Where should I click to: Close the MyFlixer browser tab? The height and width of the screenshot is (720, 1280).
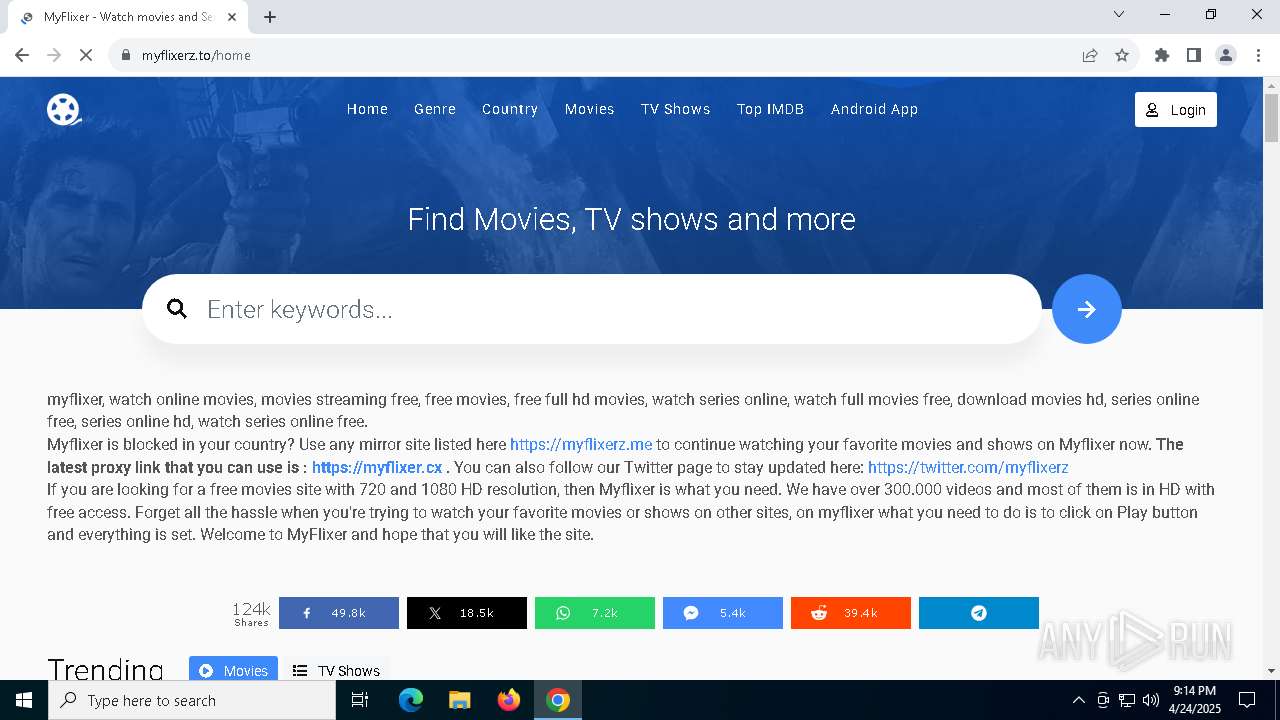(x=232, y=17)
